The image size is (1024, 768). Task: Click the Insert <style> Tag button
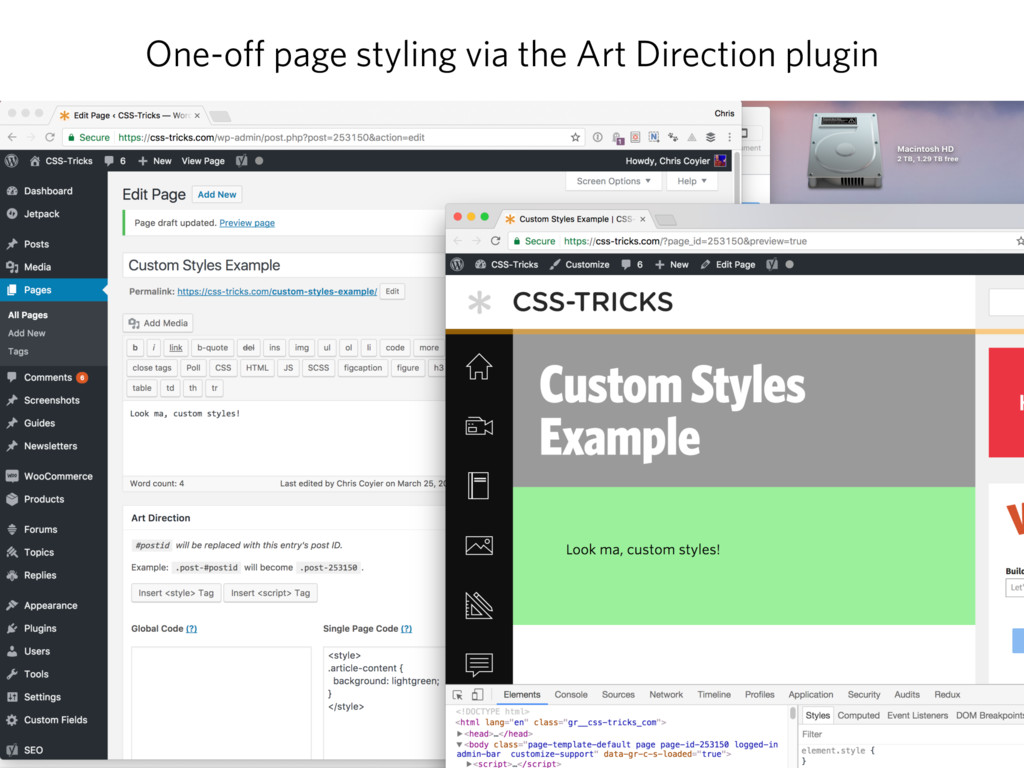point(176,593)
